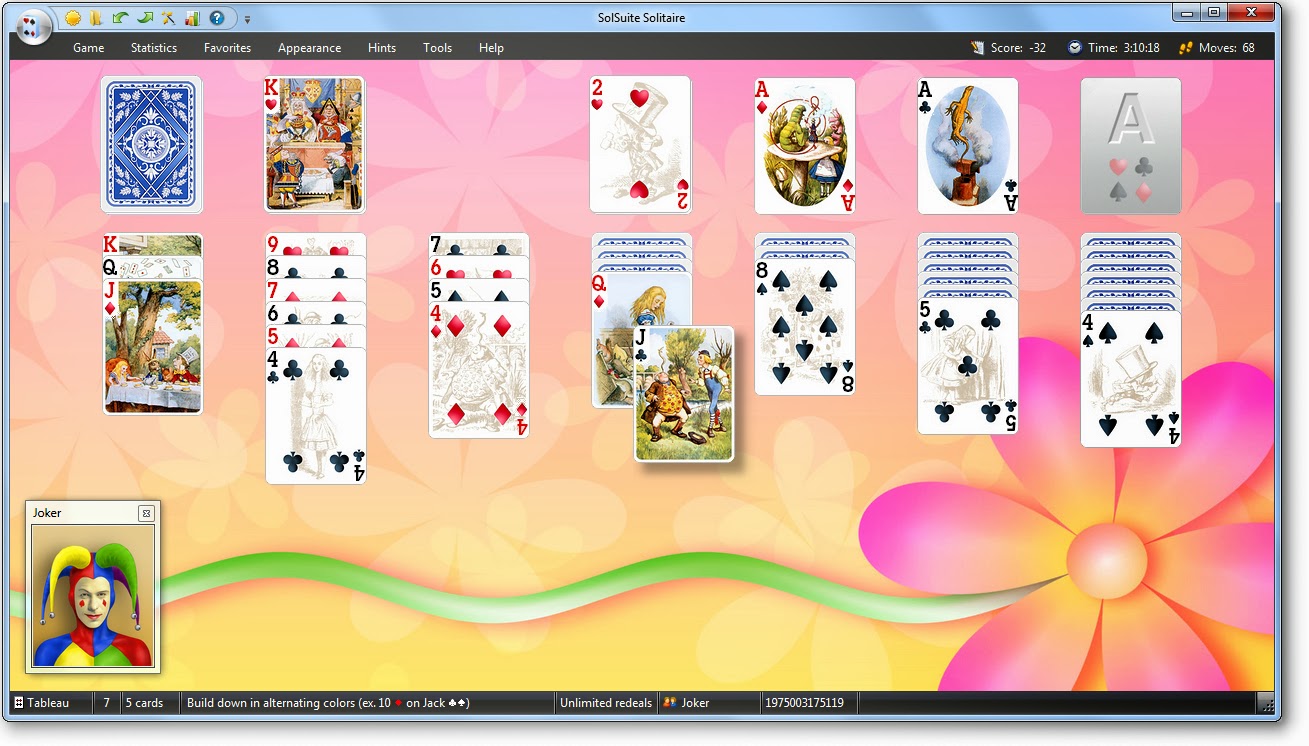
Task: Deal from the blue face-down stock pile
Action: (x=152, y=145)
